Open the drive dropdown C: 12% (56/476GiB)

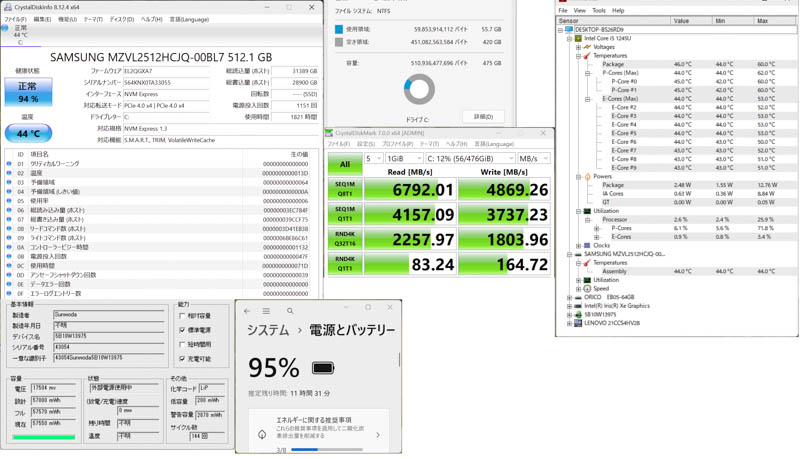[x=469, y=159]
